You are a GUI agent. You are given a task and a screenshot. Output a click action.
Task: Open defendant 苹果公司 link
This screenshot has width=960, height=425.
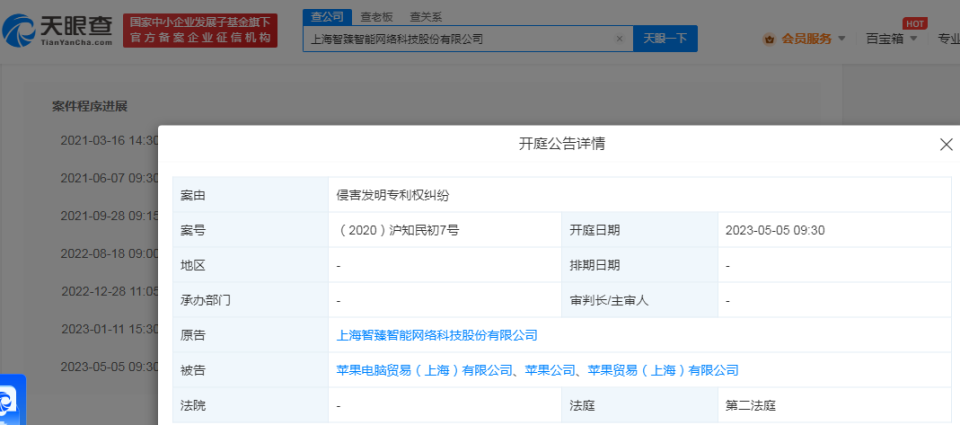[x=551, y=370]
